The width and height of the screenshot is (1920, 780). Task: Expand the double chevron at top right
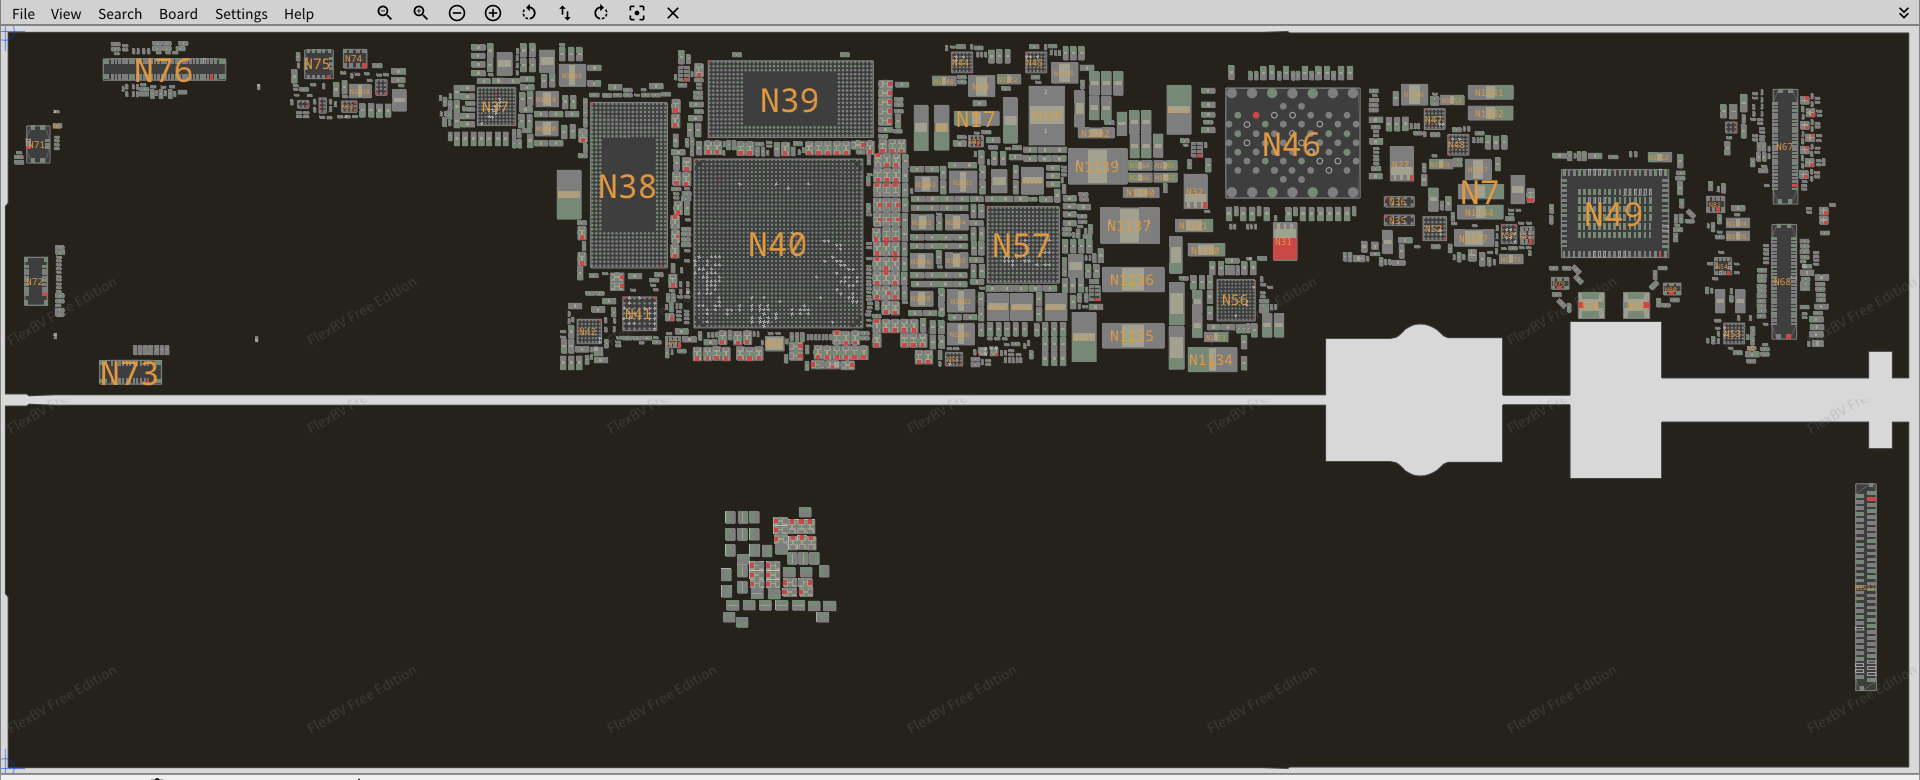pos(1904,13)
